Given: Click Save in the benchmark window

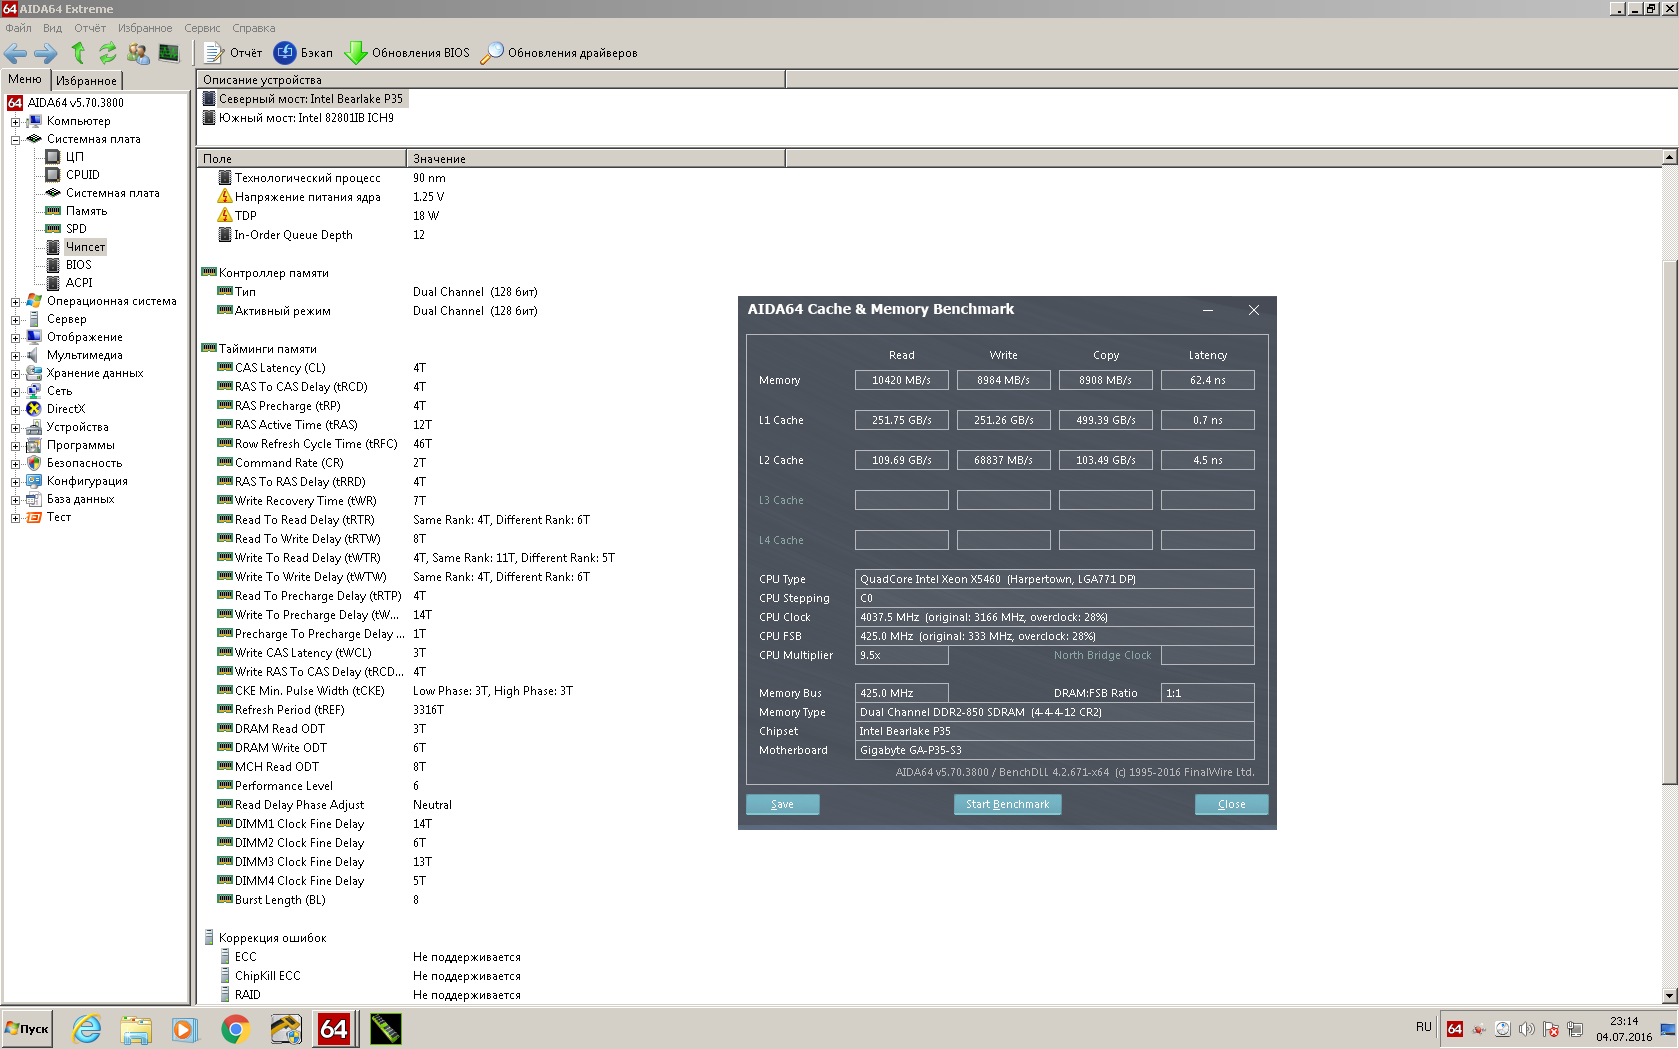Looking at the screenshot, I should [783, 804].
